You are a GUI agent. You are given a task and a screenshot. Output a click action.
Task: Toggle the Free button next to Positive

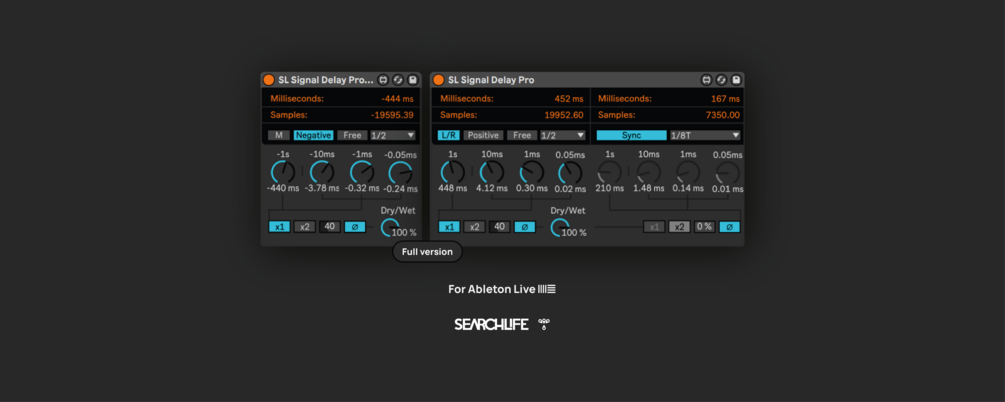(x=522, y=135)
